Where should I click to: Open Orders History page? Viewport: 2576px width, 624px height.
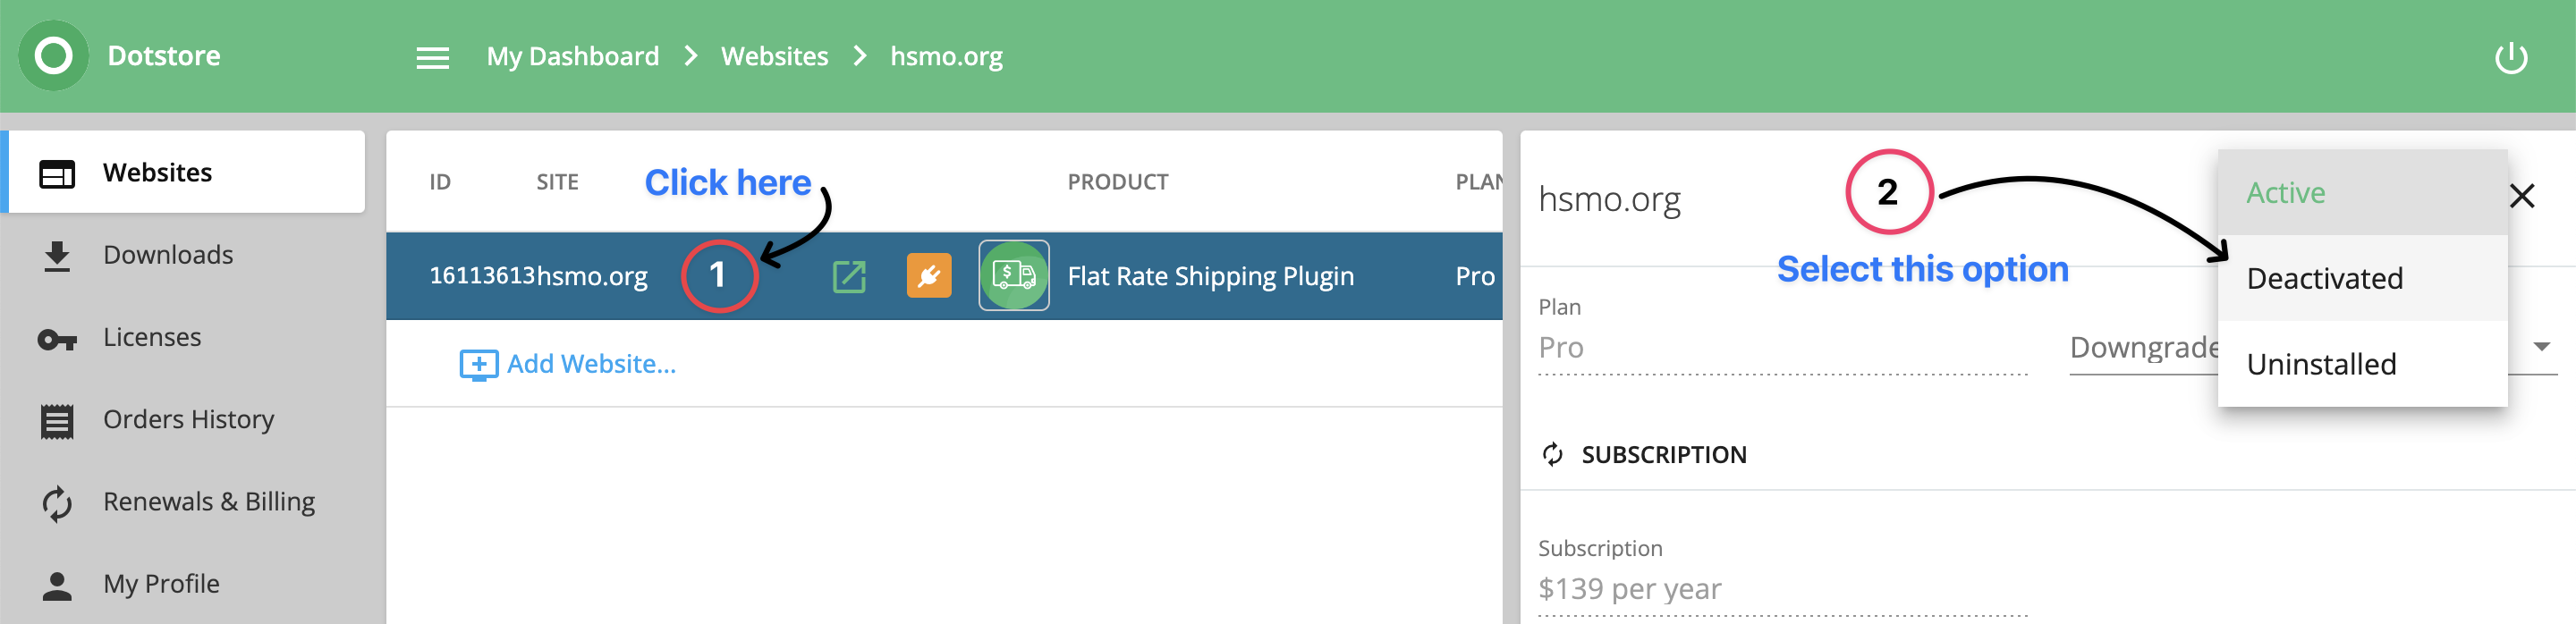pyautogui.click(x=189, y=419)
